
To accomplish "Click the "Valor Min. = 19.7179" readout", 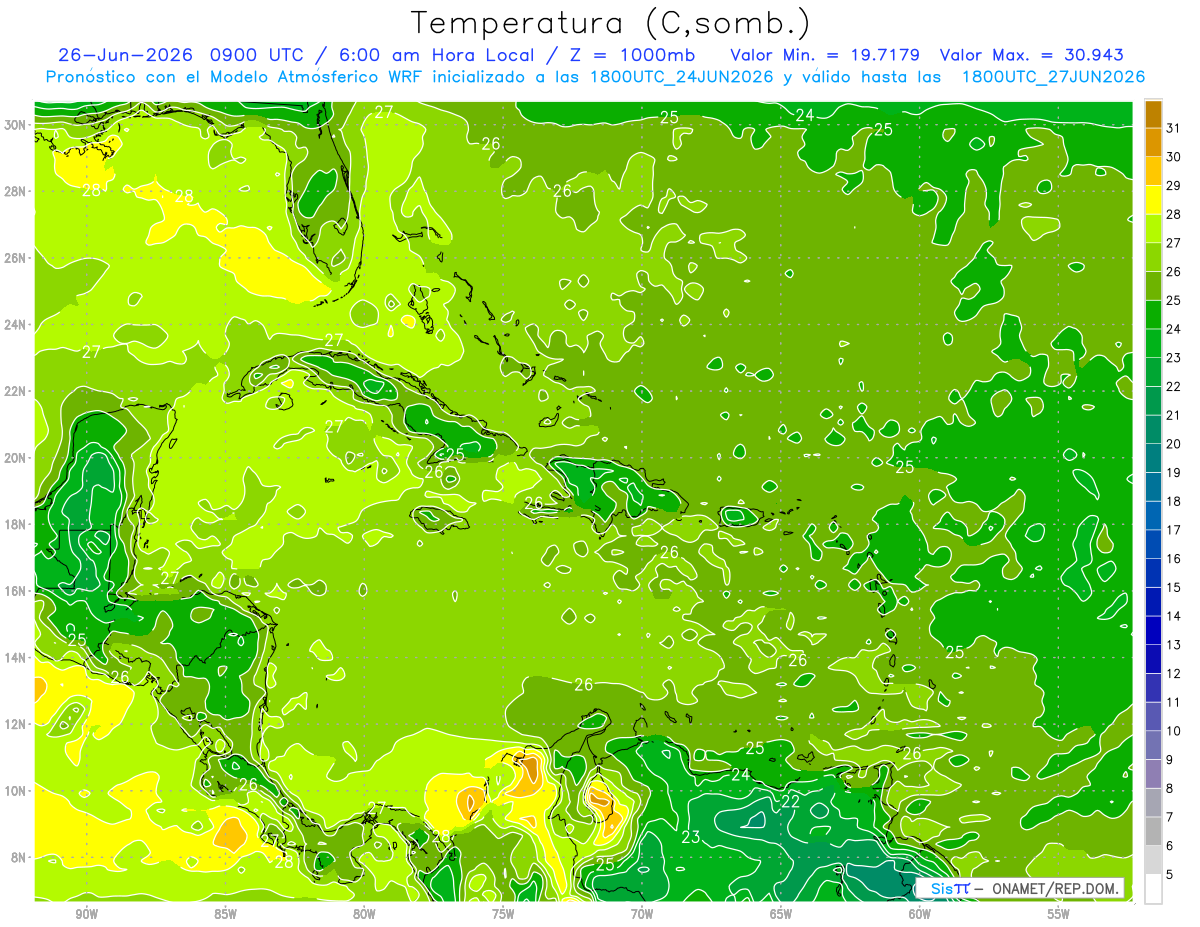I will (825, 55).
